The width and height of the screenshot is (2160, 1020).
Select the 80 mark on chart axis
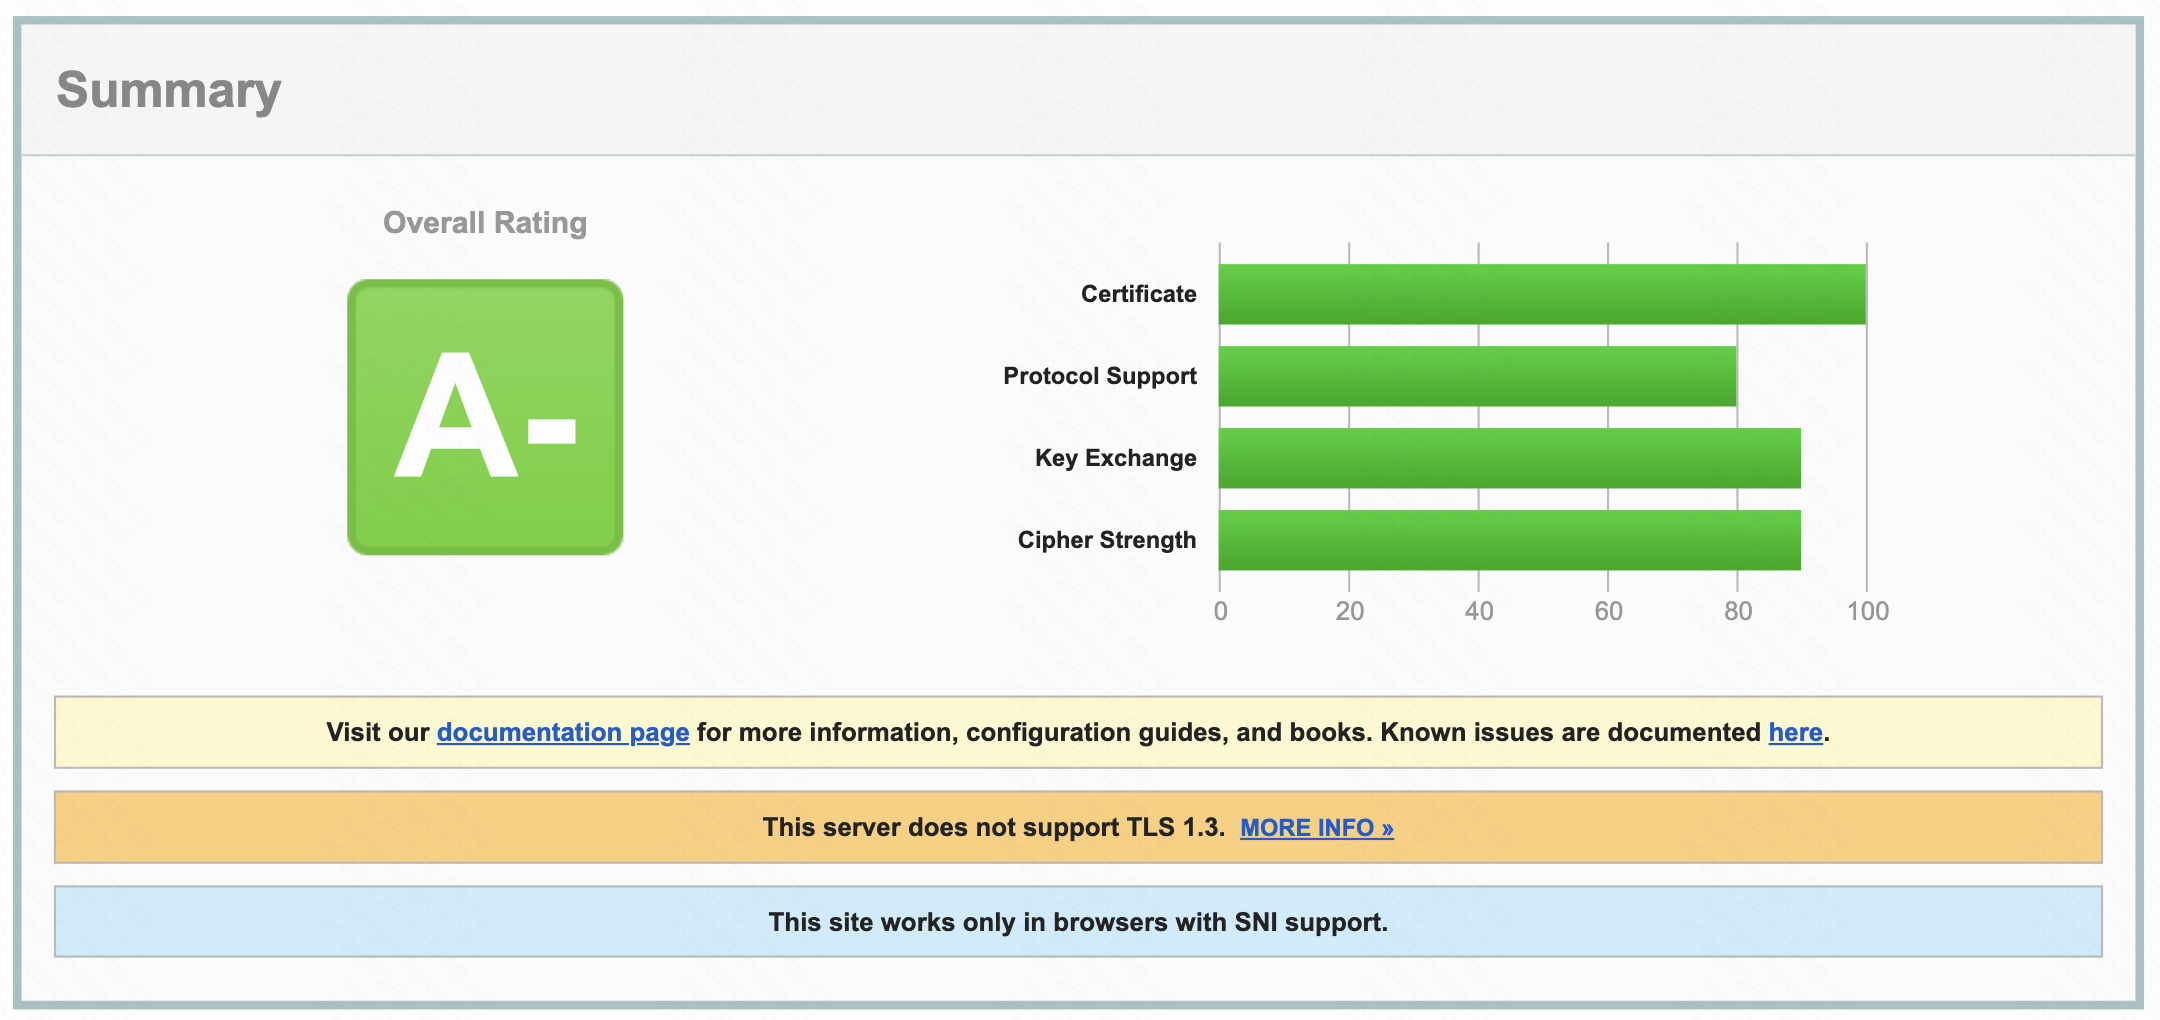point(1738,611)
